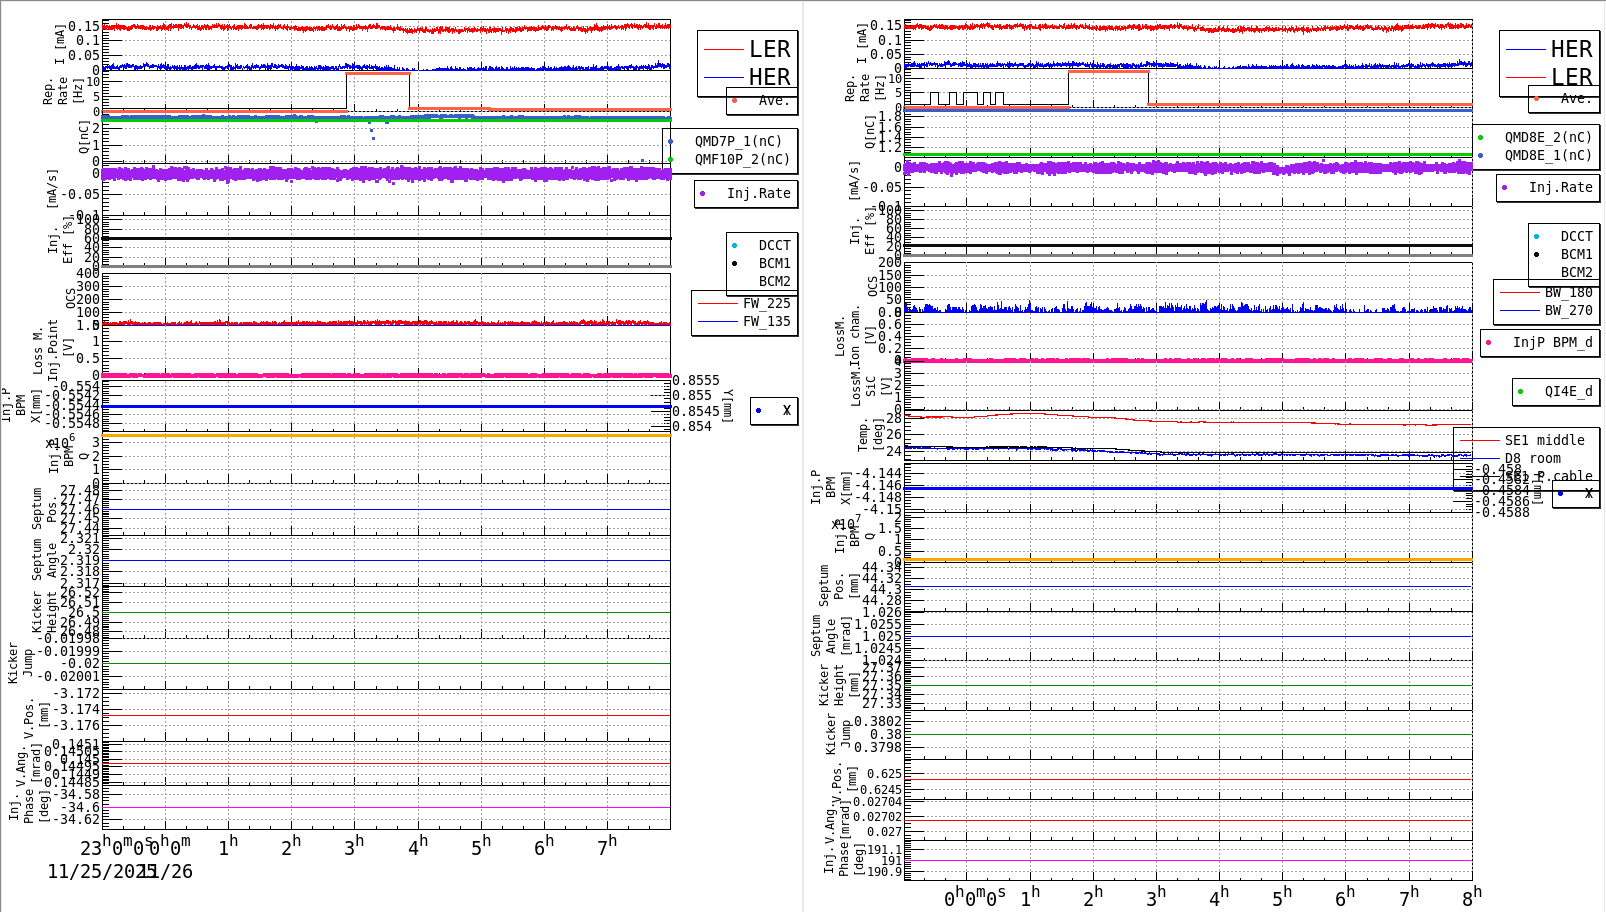Click the LER legend label text
This screenshot has height=912, width=1606.
tap(769, 48)
